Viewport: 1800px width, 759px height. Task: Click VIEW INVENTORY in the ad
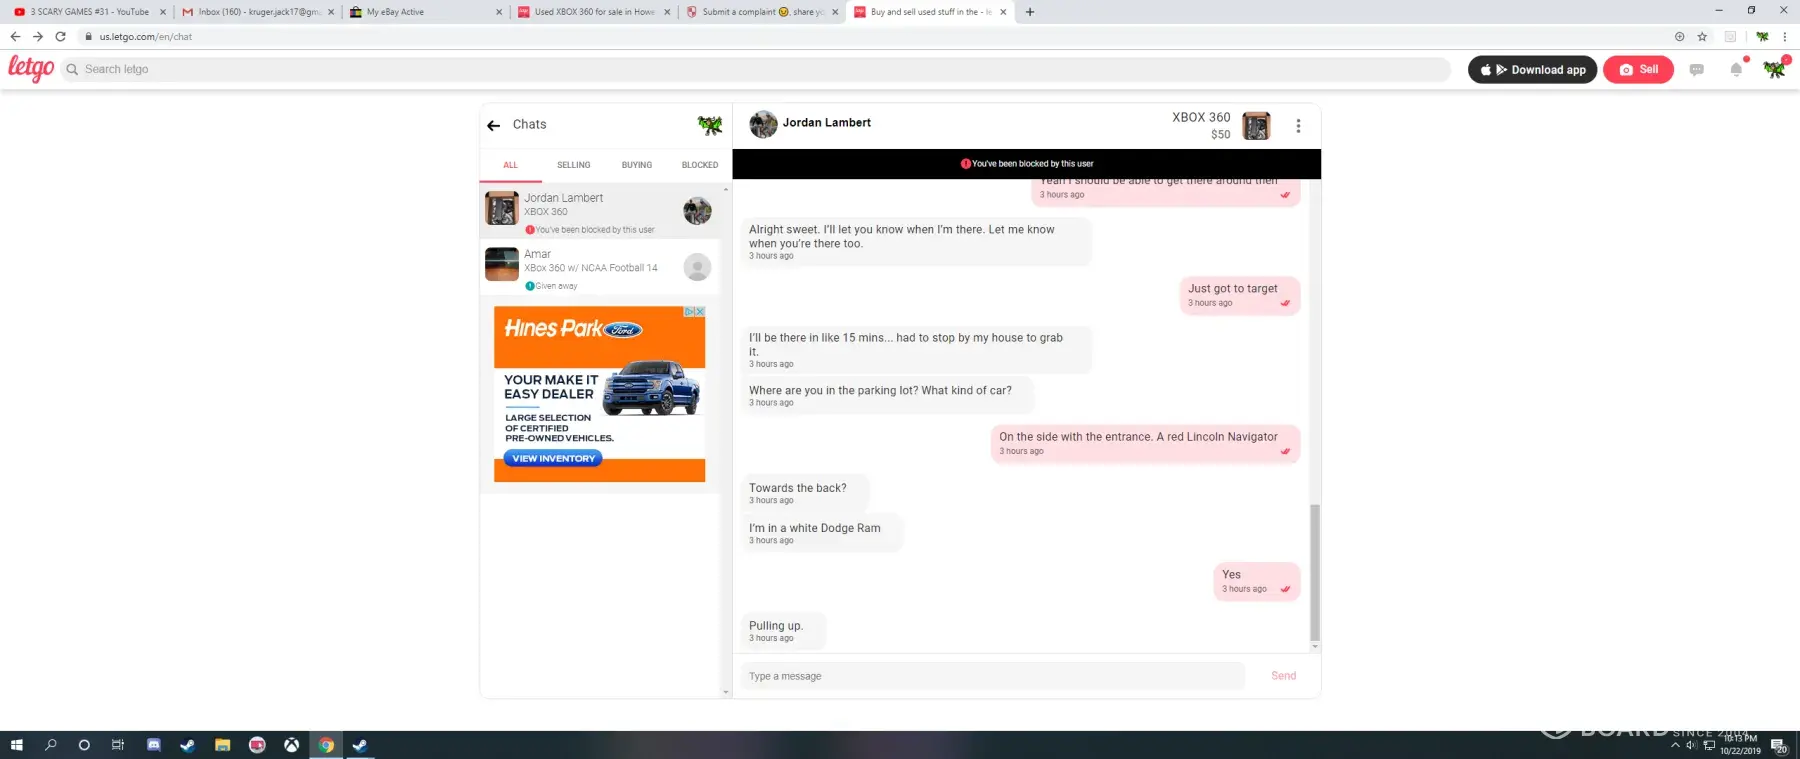point(553,458)
